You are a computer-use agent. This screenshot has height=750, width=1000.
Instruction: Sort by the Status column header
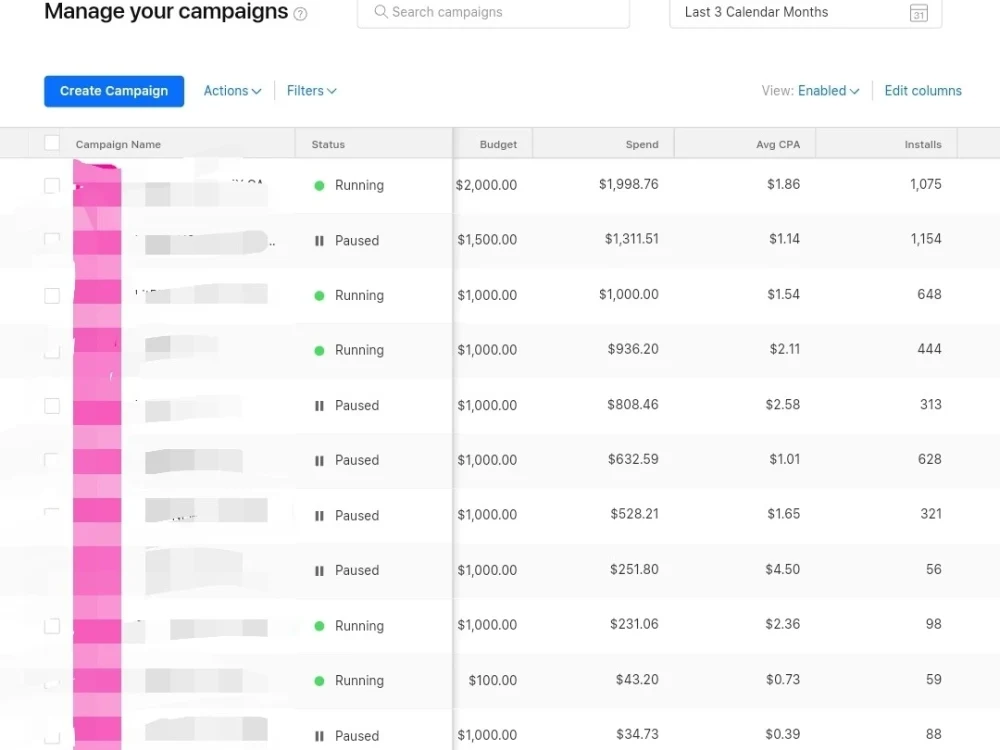click(x=328, y=144)
